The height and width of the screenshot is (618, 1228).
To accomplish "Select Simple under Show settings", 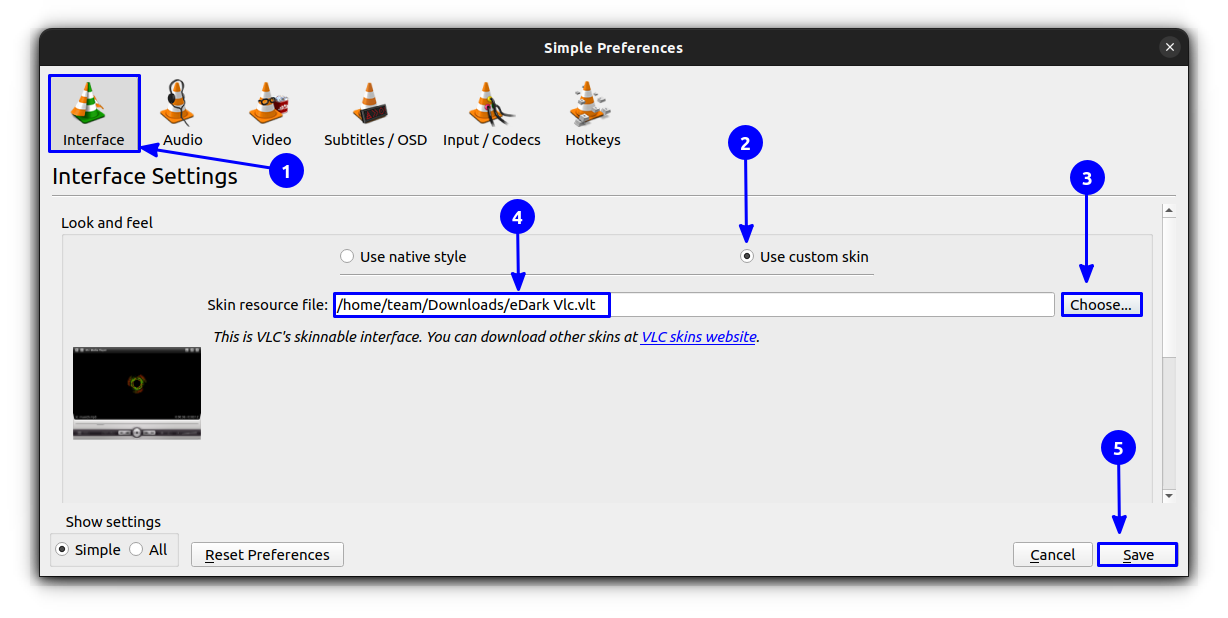I will pos(88,550).
